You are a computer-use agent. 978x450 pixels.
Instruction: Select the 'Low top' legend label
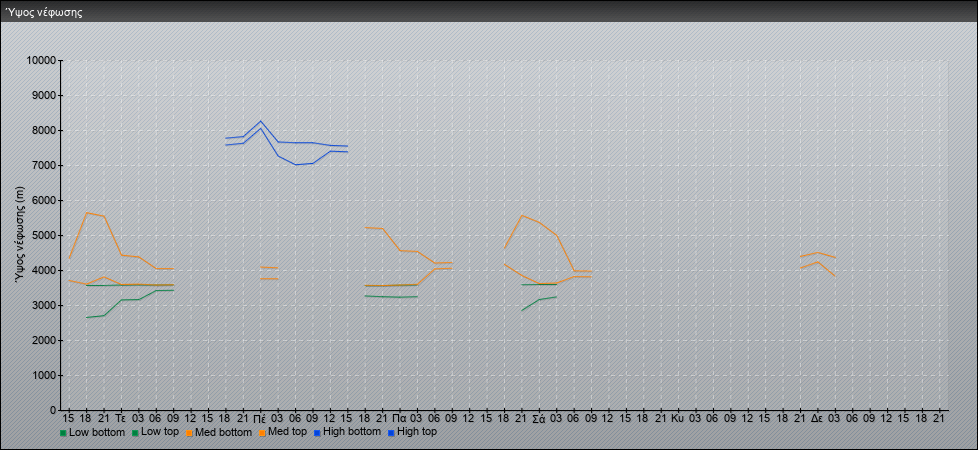coord(160,432)
